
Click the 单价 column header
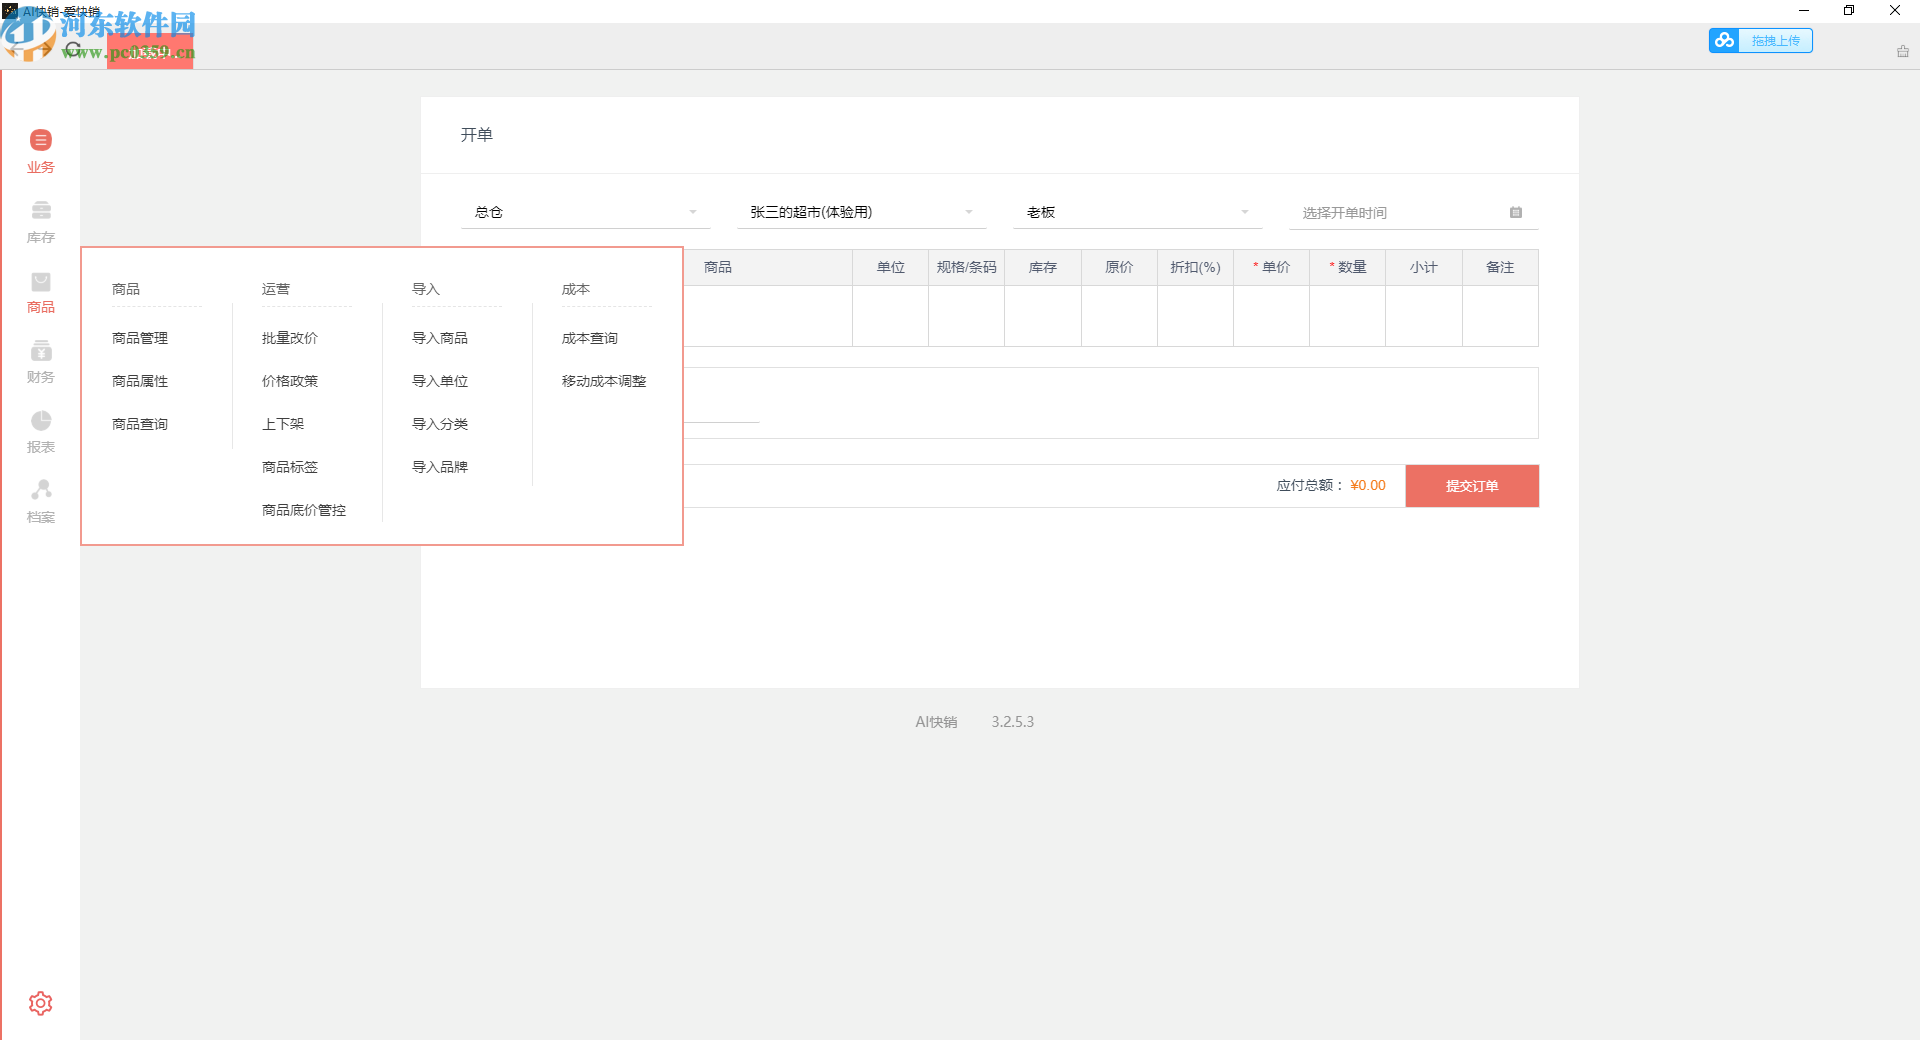pos(1272,267)
